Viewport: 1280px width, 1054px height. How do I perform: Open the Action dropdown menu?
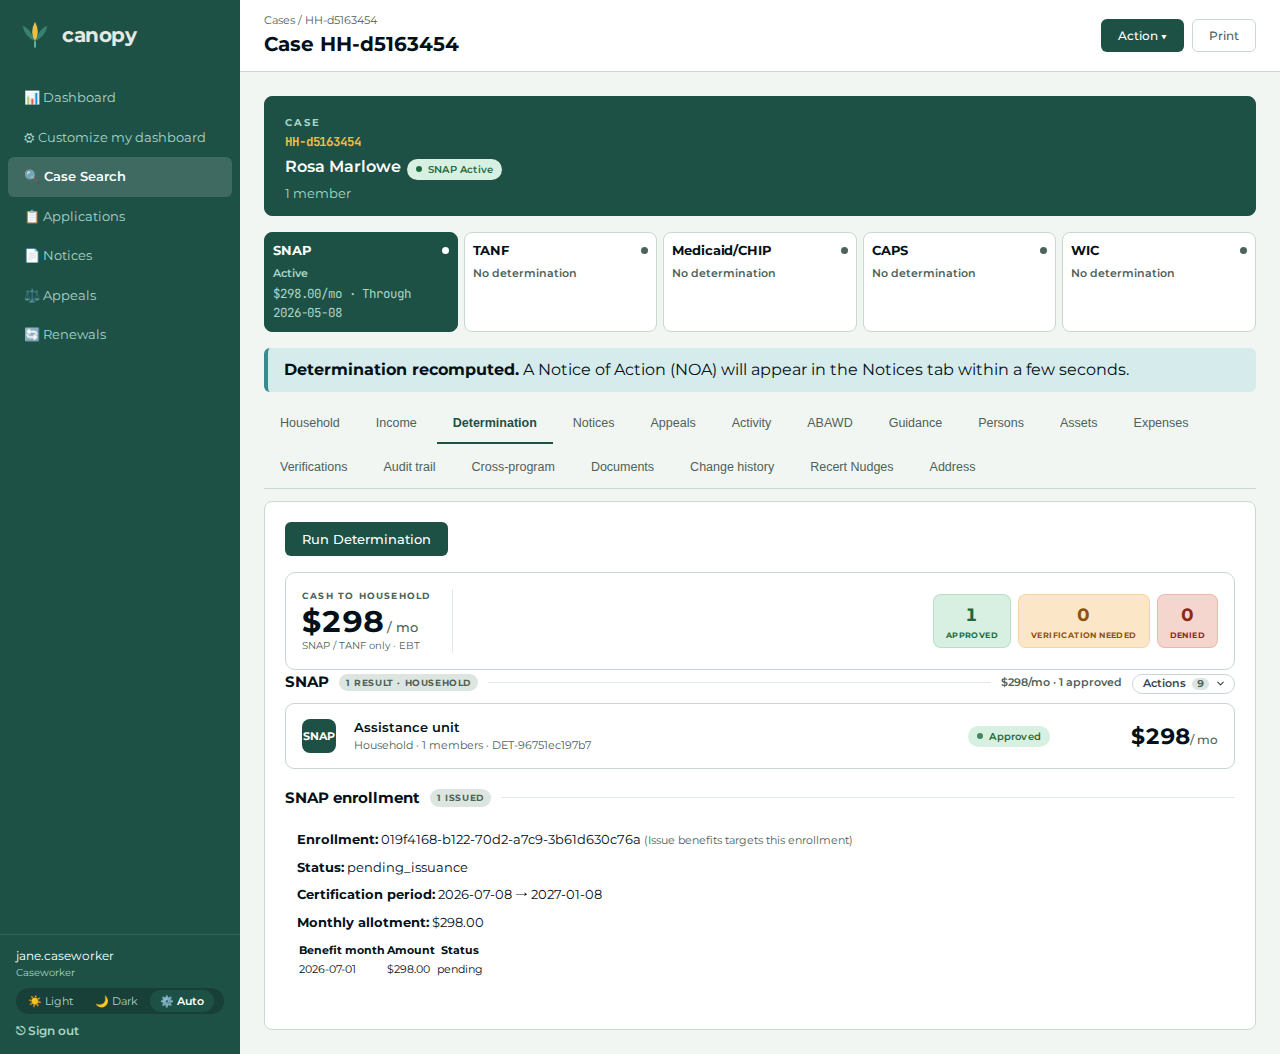click(1142, 36)
